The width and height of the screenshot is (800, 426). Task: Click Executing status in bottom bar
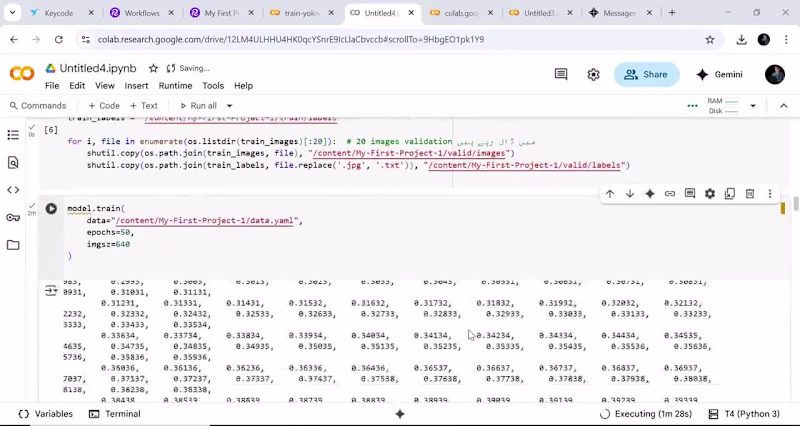tap(646, 414)
